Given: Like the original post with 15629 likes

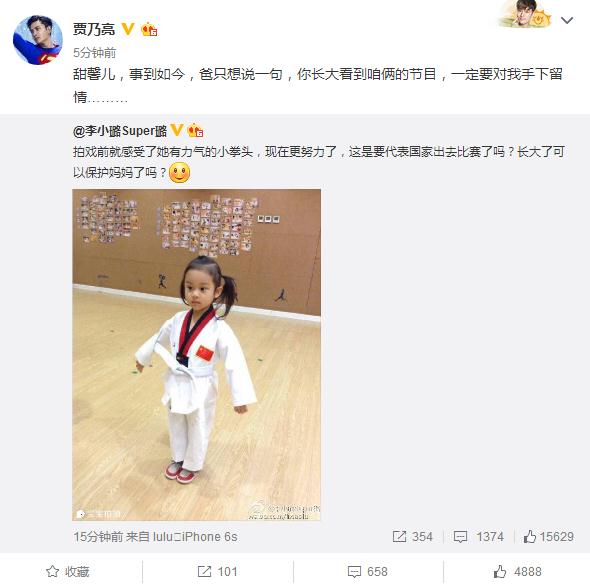Looking at the screenshot, I should 548,536.
